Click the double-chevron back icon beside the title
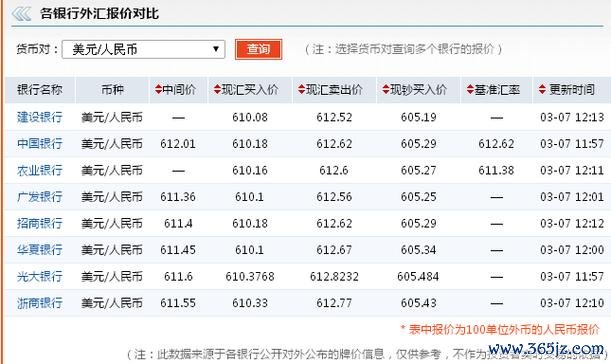The width and height of the screenshot is (611, 364). (x=21, y=14)
